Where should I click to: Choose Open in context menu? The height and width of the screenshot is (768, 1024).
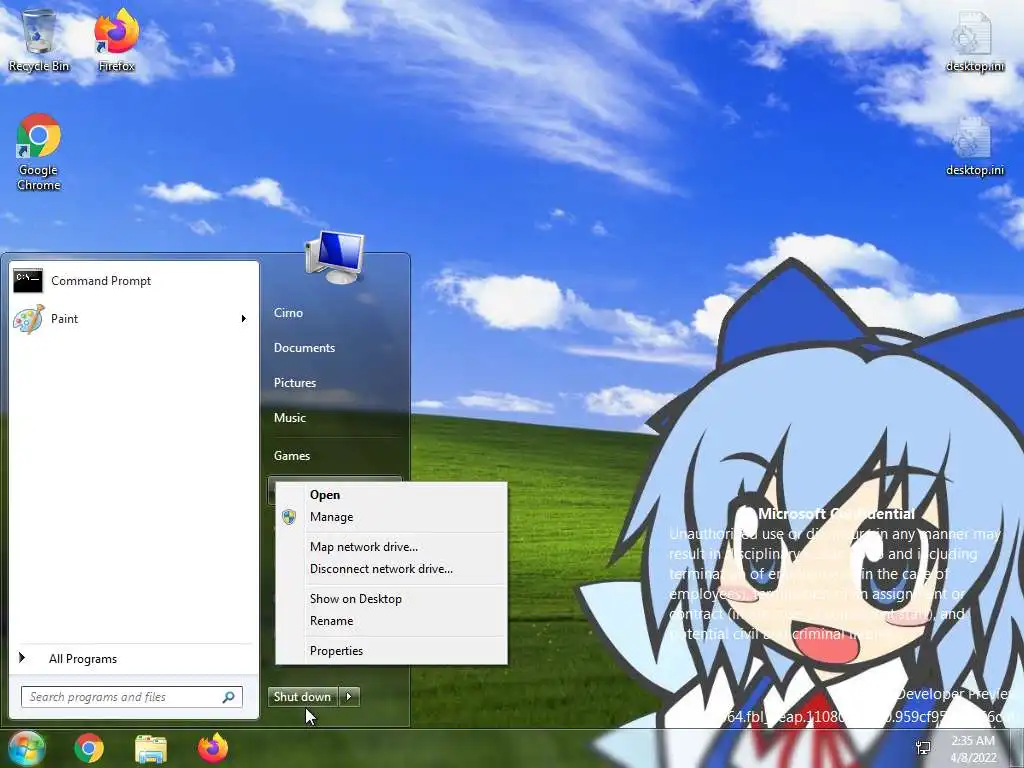click(x=391, y=495)
